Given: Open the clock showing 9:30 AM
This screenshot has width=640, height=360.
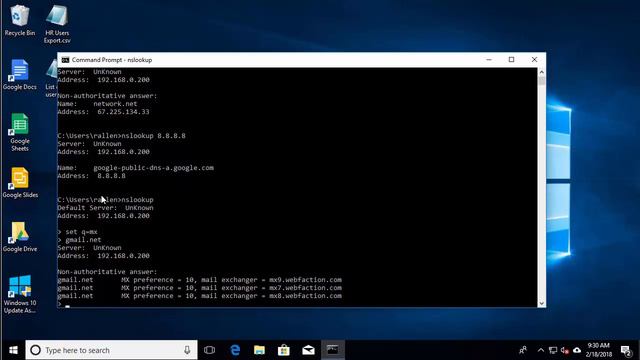Looking at the screenshot, I should pyautogui.click(x=598, y=350).
